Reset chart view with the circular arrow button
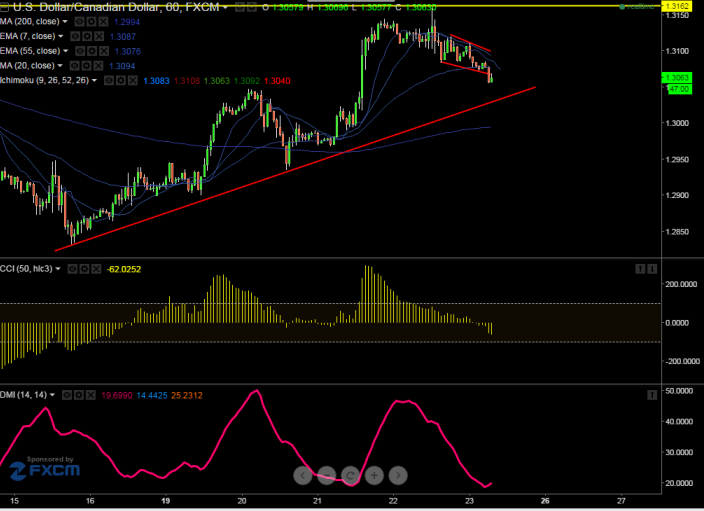 coord(350,475)
